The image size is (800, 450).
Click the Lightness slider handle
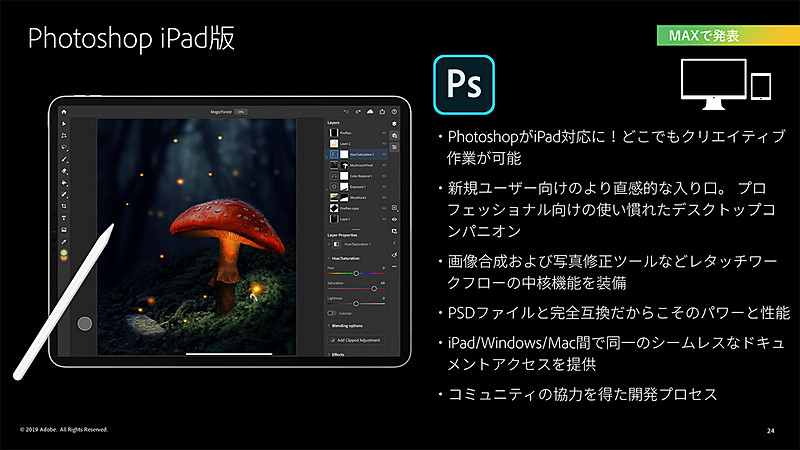tap(356, 304)
